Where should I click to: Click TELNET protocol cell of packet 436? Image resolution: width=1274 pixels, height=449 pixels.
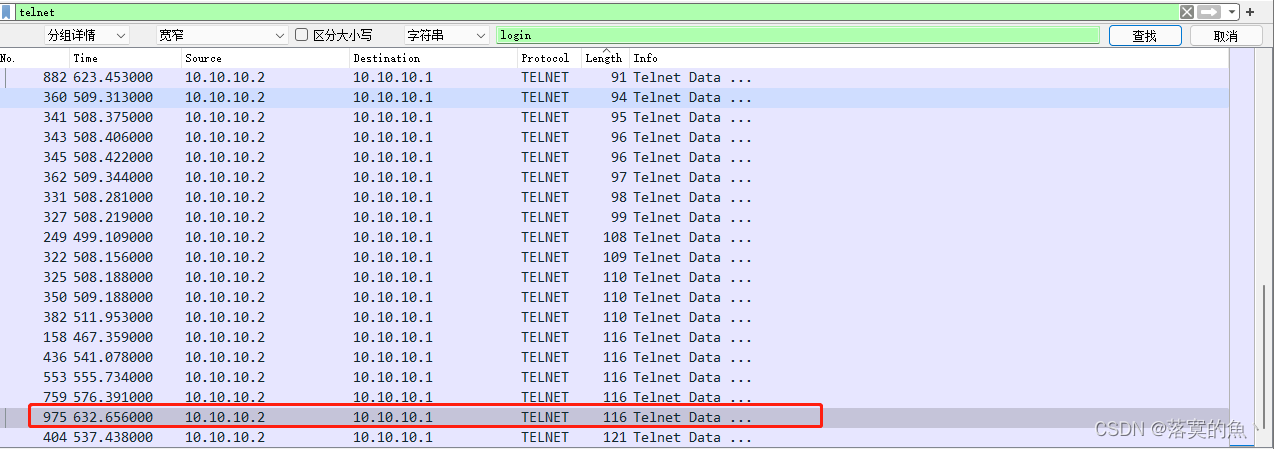point(545,357)
